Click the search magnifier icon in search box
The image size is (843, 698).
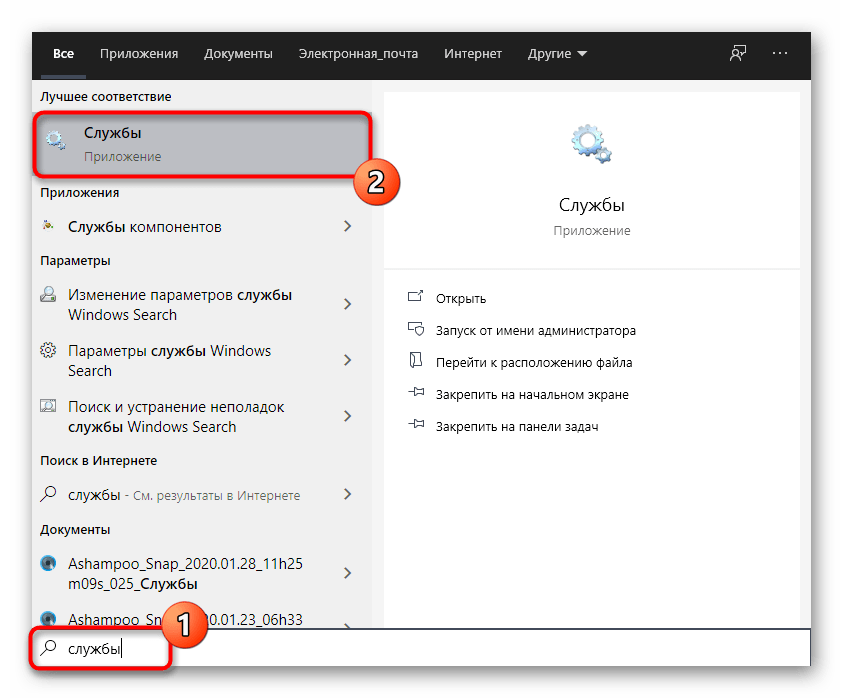coord(48,649)
